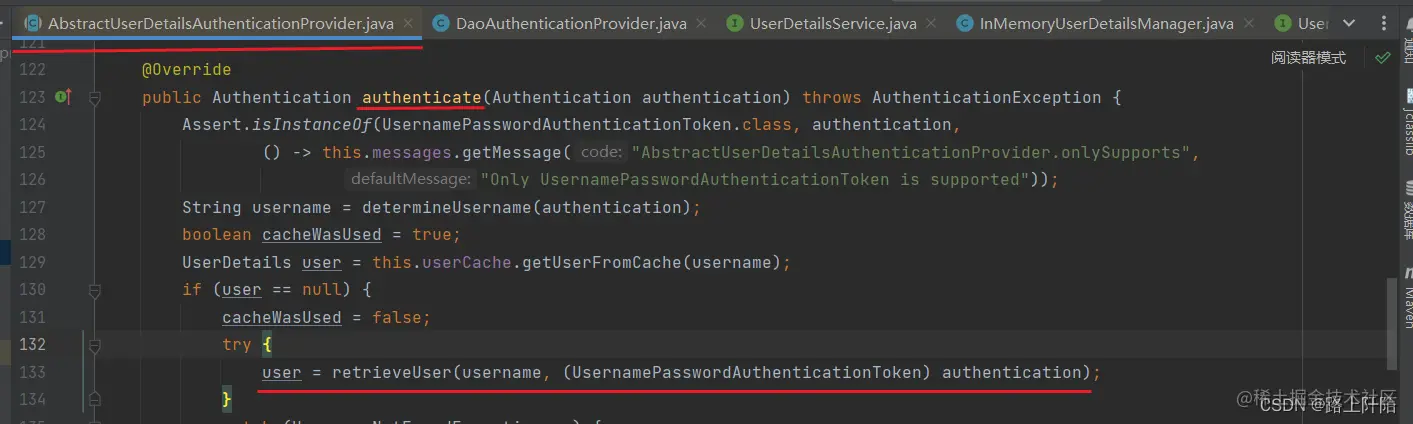
Task: Click the fold end marker at line 134
Action: click(x=95, y=400)
